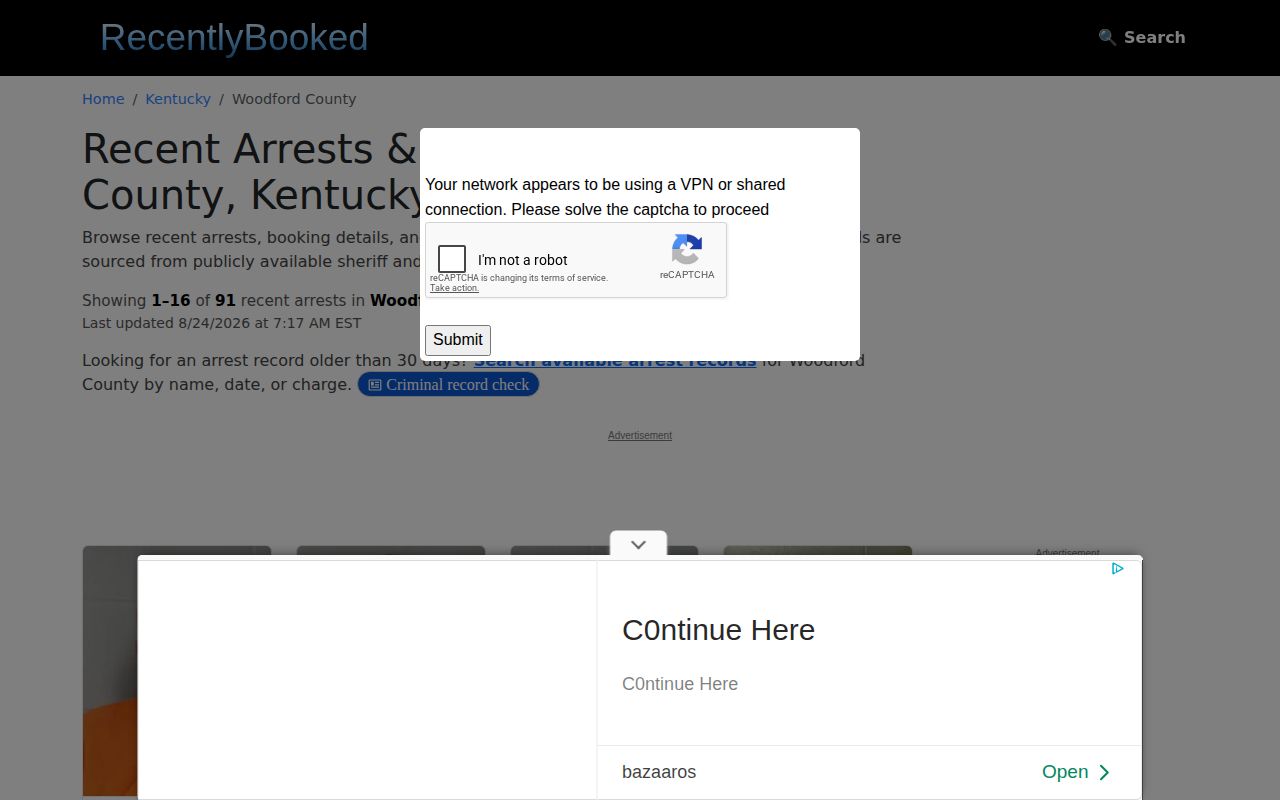Screen dimensions: 1280x800
Task: Click the grey "C0ntinue Here" ad subtitle
Action: (680, 684)
